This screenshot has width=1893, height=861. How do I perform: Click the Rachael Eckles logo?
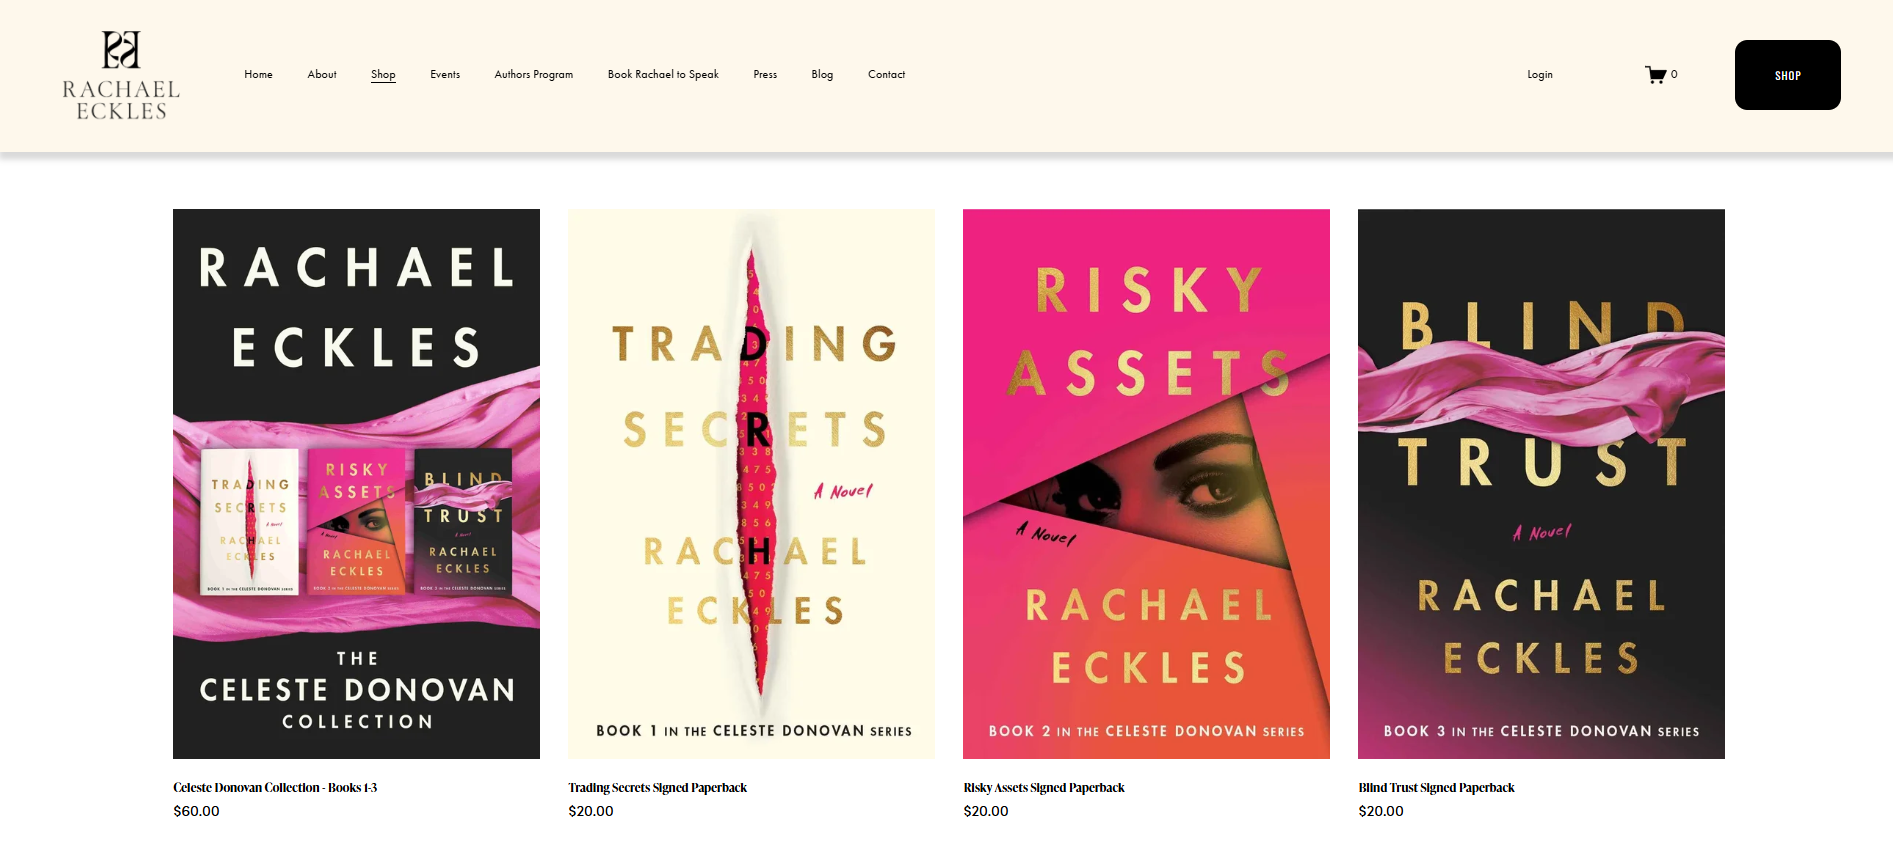pyautogui.click(x=121, y=76)
